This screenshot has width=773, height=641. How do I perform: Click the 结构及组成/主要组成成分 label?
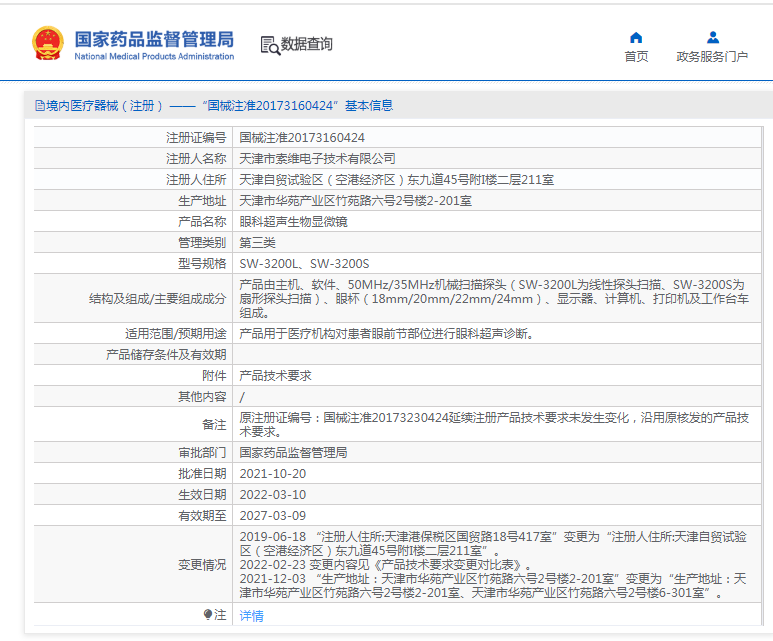coord(158,298)
